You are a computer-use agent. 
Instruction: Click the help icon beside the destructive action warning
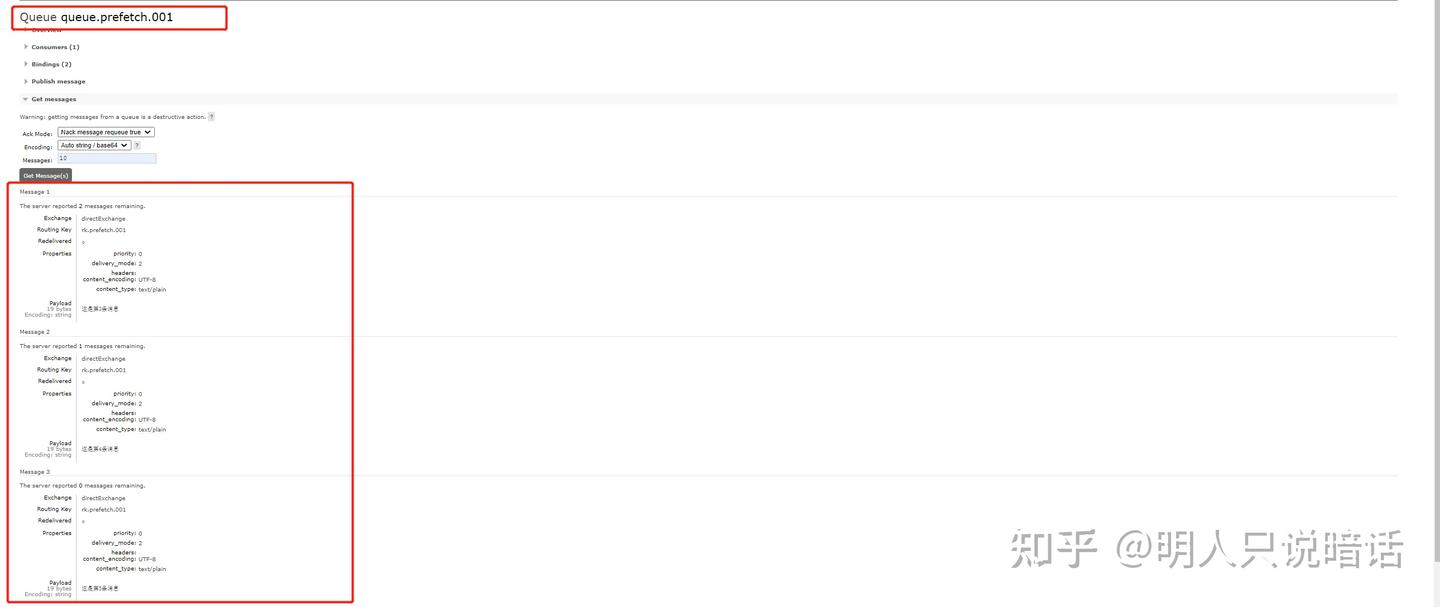coord(211,117)
